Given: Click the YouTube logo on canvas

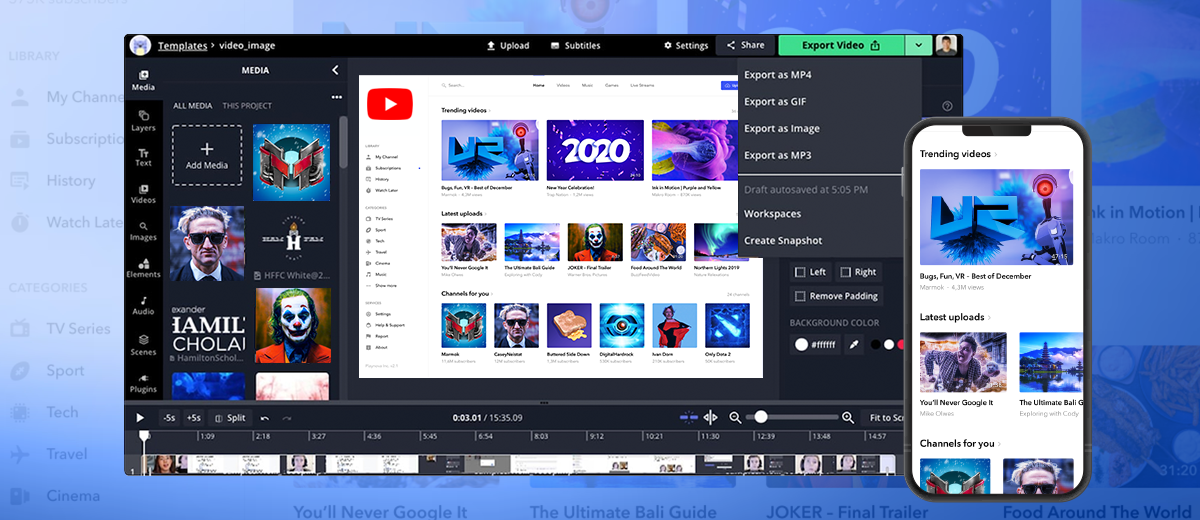Looking at the screenshot, I should (x=390, y=105).
